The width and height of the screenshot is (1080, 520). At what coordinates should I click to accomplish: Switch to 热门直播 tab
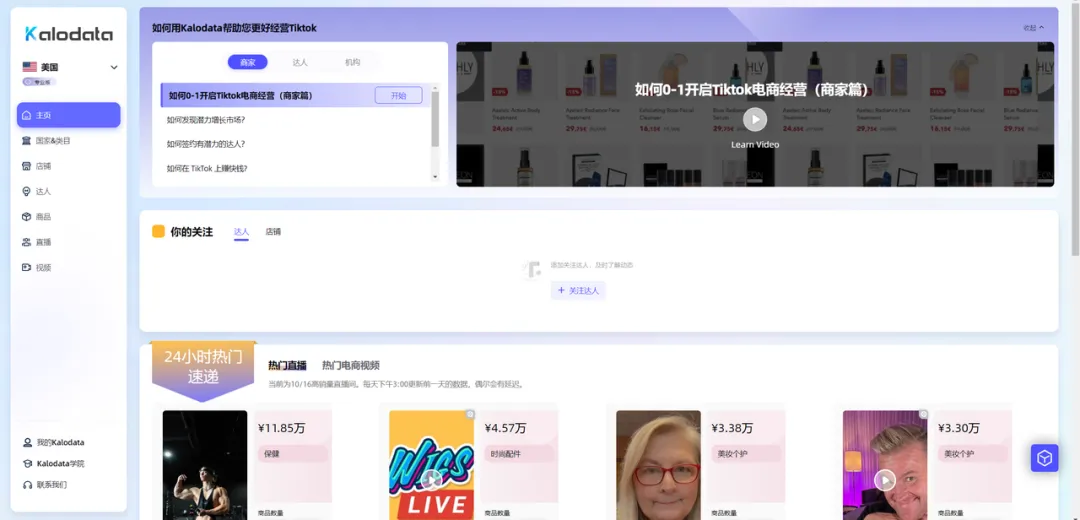287,366
